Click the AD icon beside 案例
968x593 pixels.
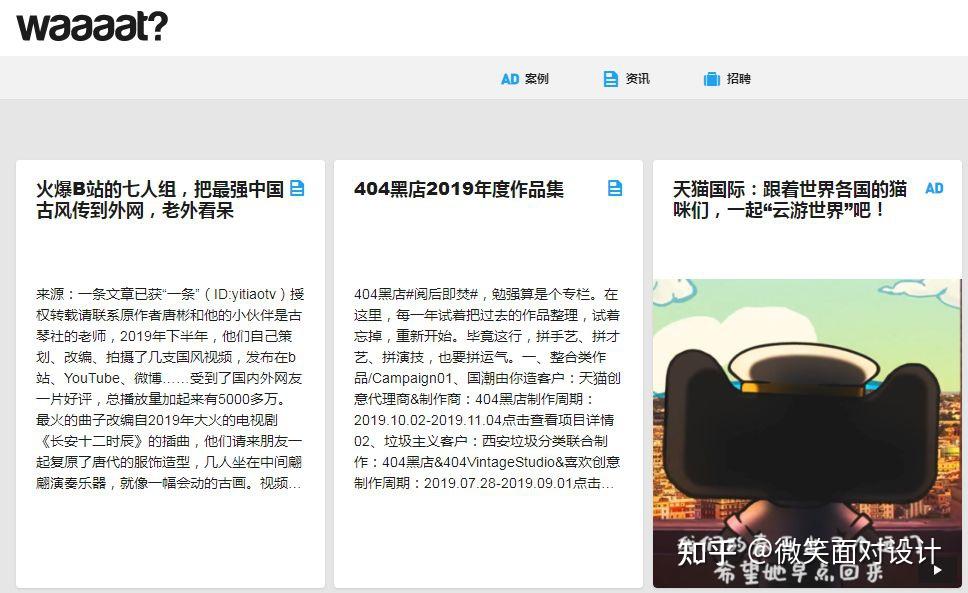click(510, 79)
